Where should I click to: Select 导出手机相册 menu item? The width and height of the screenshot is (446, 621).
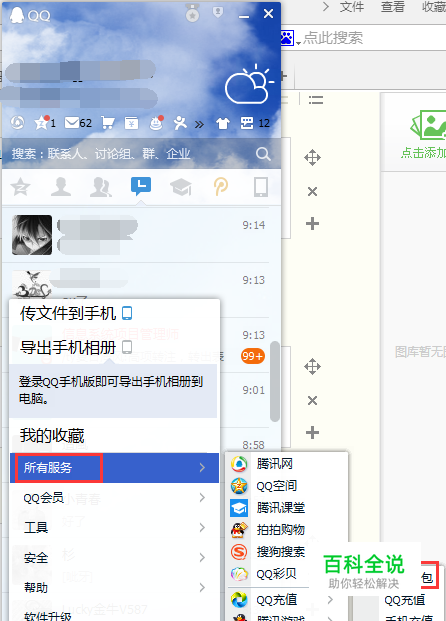tap(114, 347)
